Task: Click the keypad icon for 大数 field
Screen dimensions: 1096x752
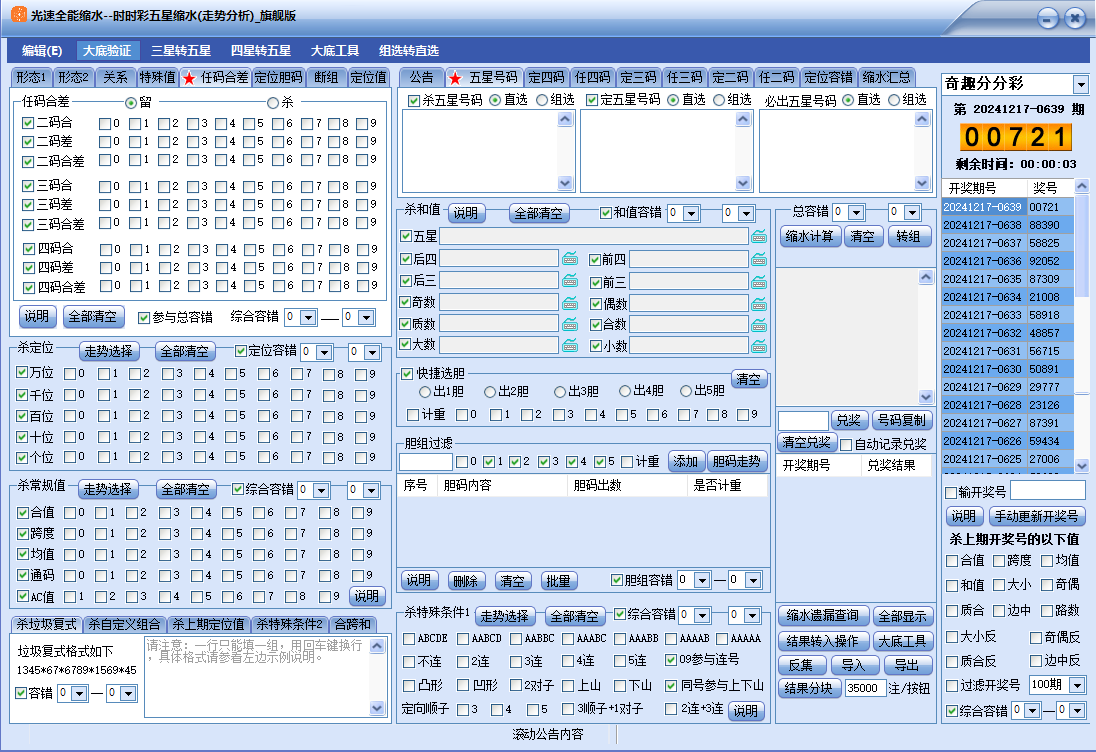Action: [x=570, y=346]
